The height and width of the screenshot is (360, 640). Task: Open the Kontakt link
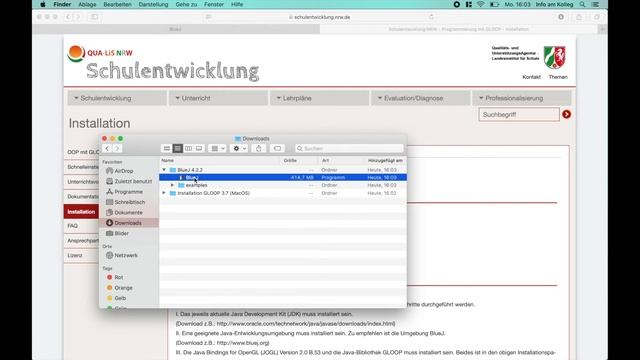531,77
